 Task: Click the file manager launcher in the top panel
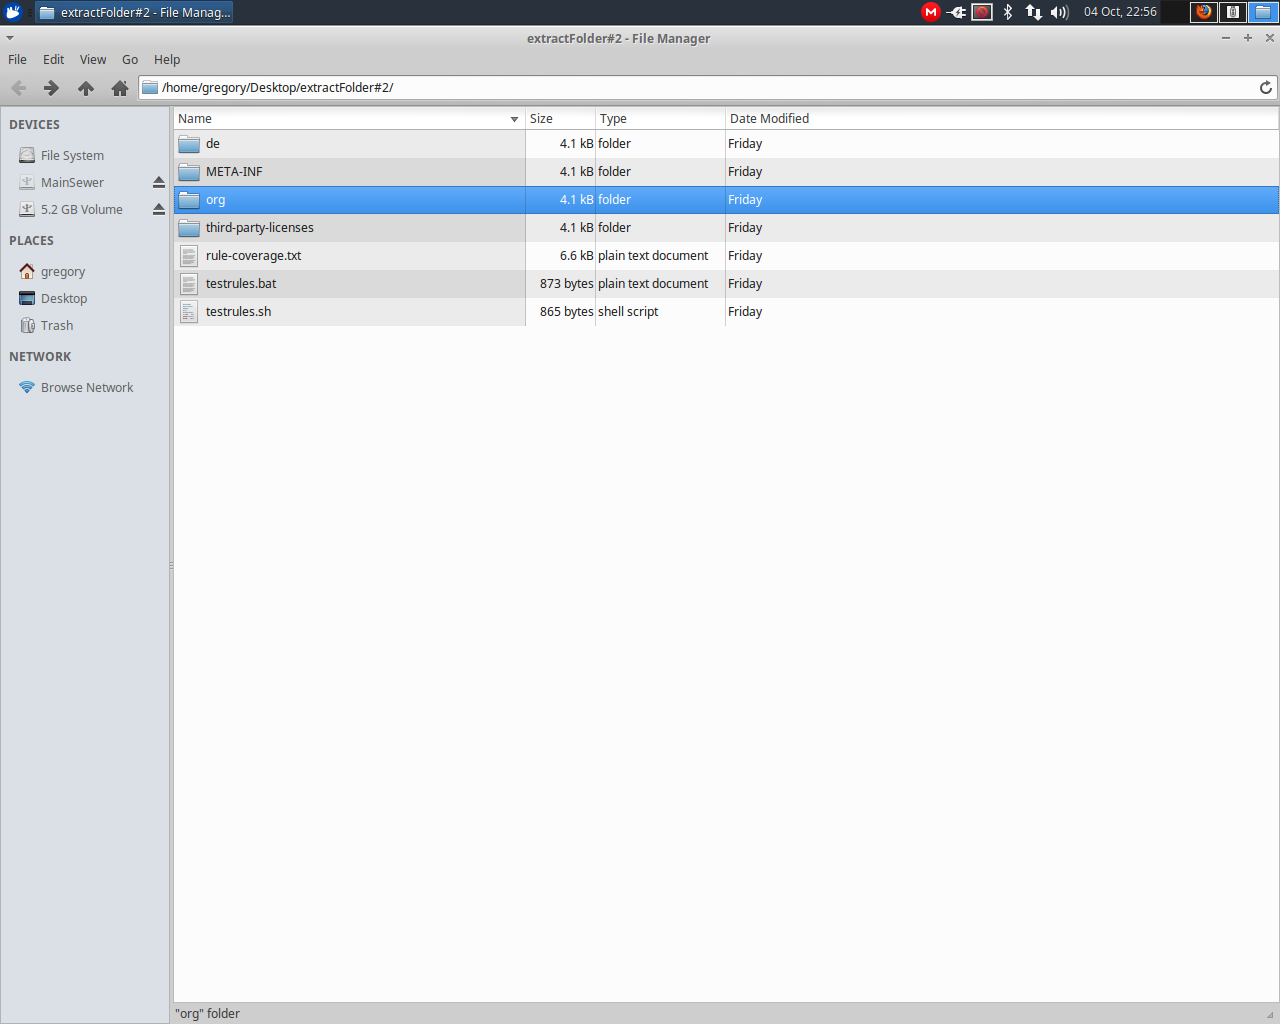1263,12
